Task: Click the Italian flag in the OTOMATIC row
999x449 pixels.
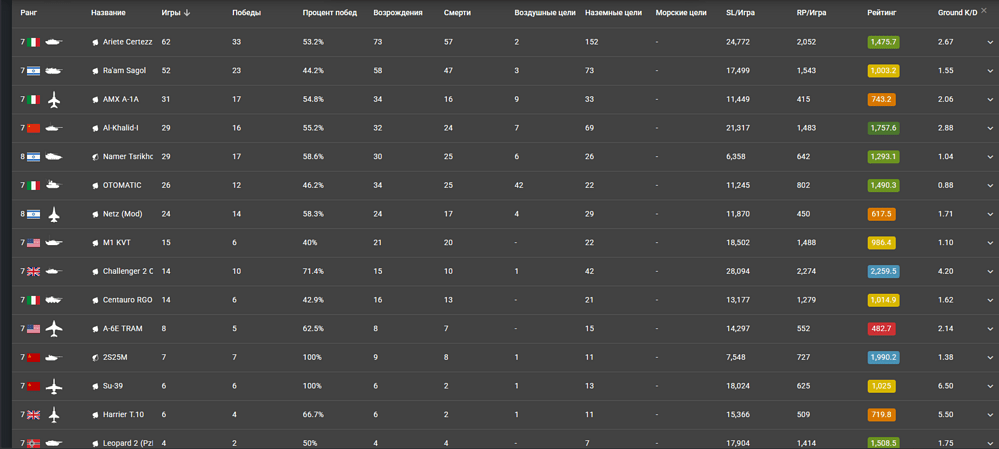Action: pyautogui.click(x=34, y=186)
